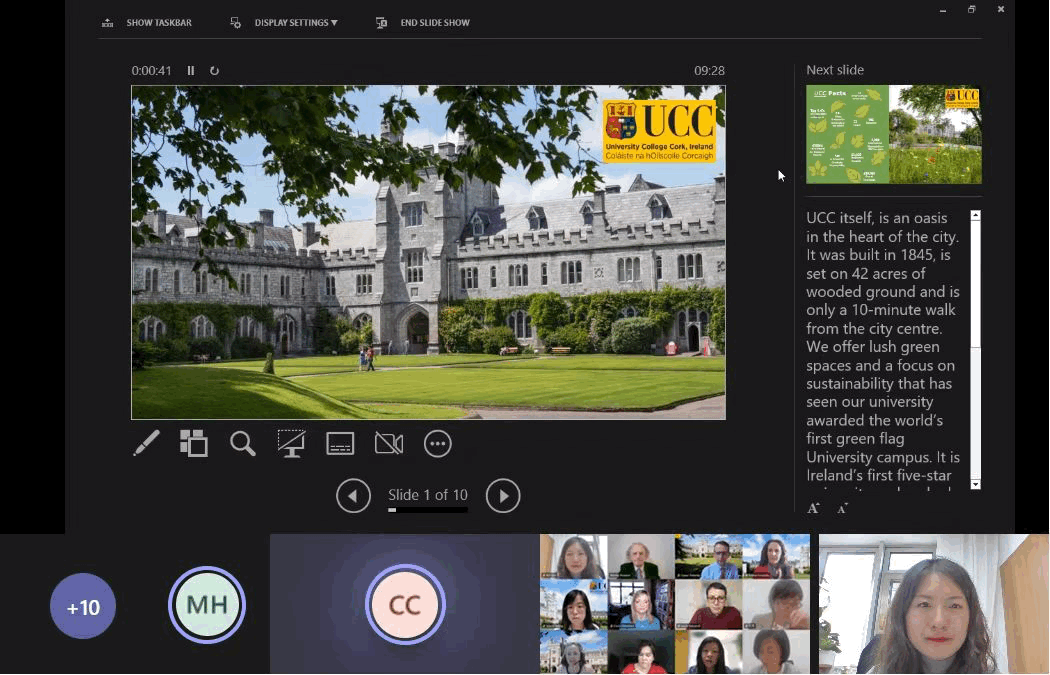Click the zoom into slide magnifier
The height and width of the screenshot is (675, 1050).
click(x=243, y=443)
